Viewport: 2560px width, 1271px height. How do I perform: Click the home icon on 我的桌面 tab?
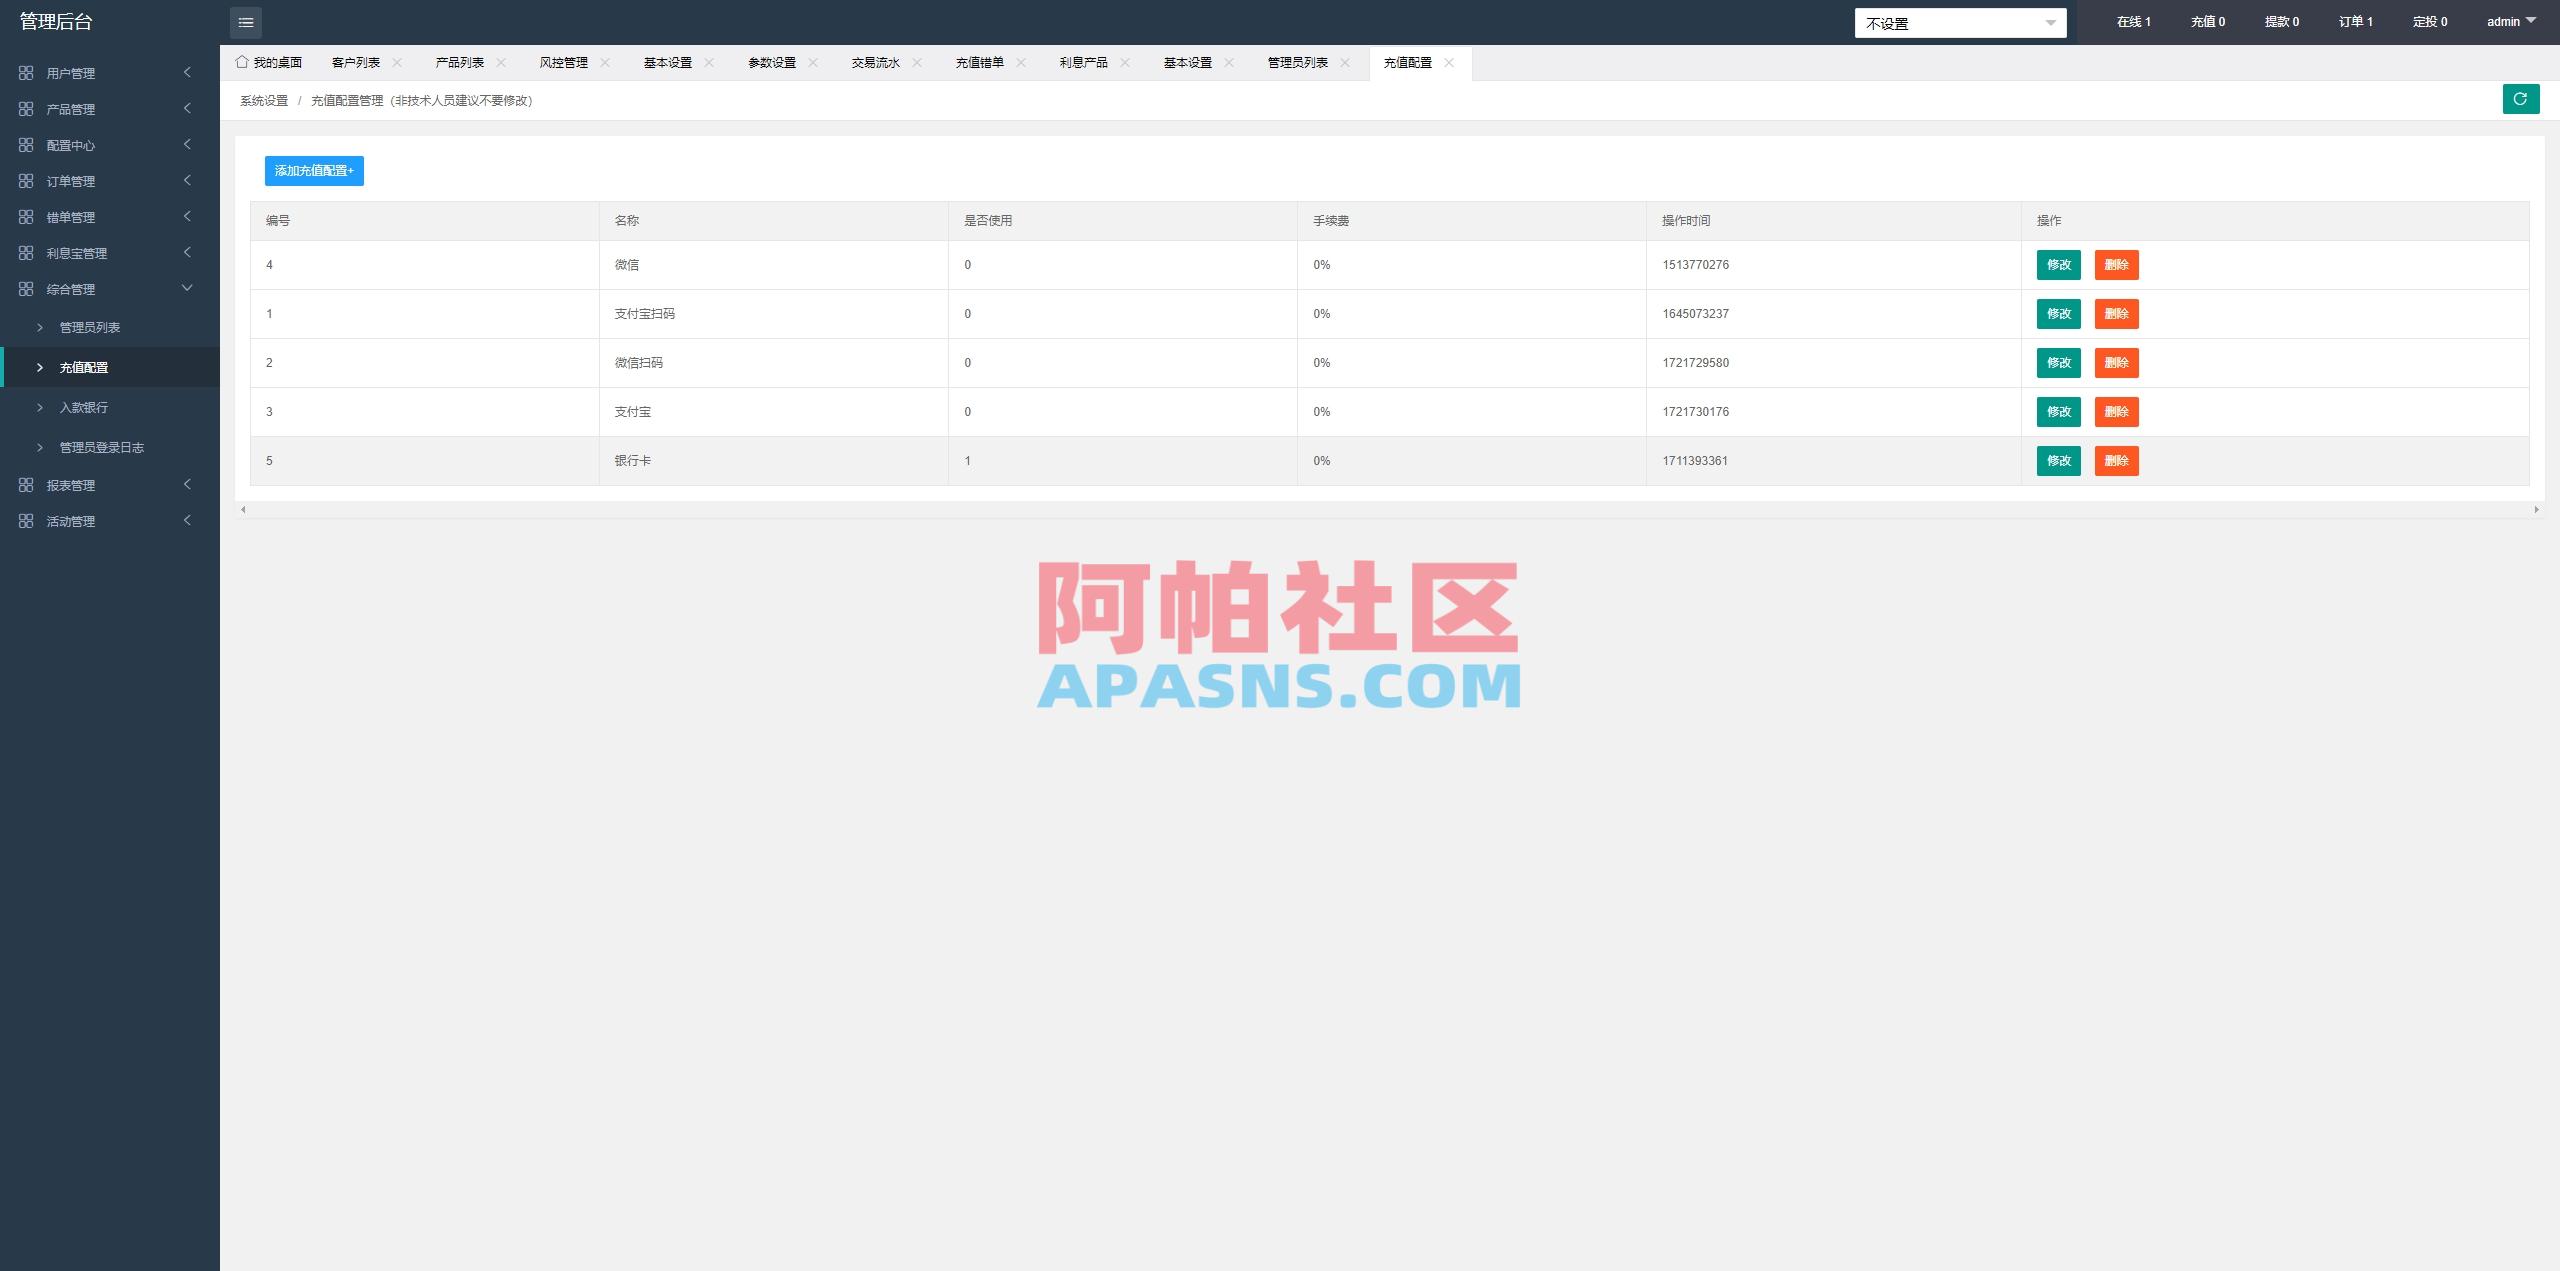242,61
